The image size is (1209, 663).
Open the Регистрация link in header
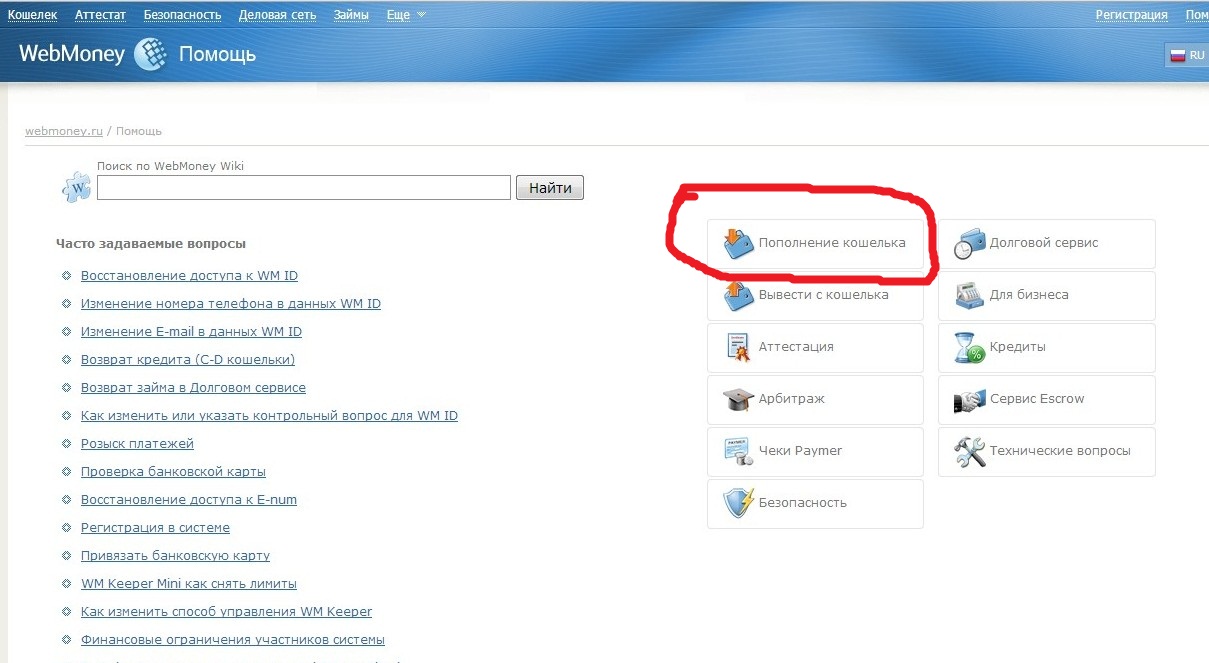click(x=1131, y=15)
